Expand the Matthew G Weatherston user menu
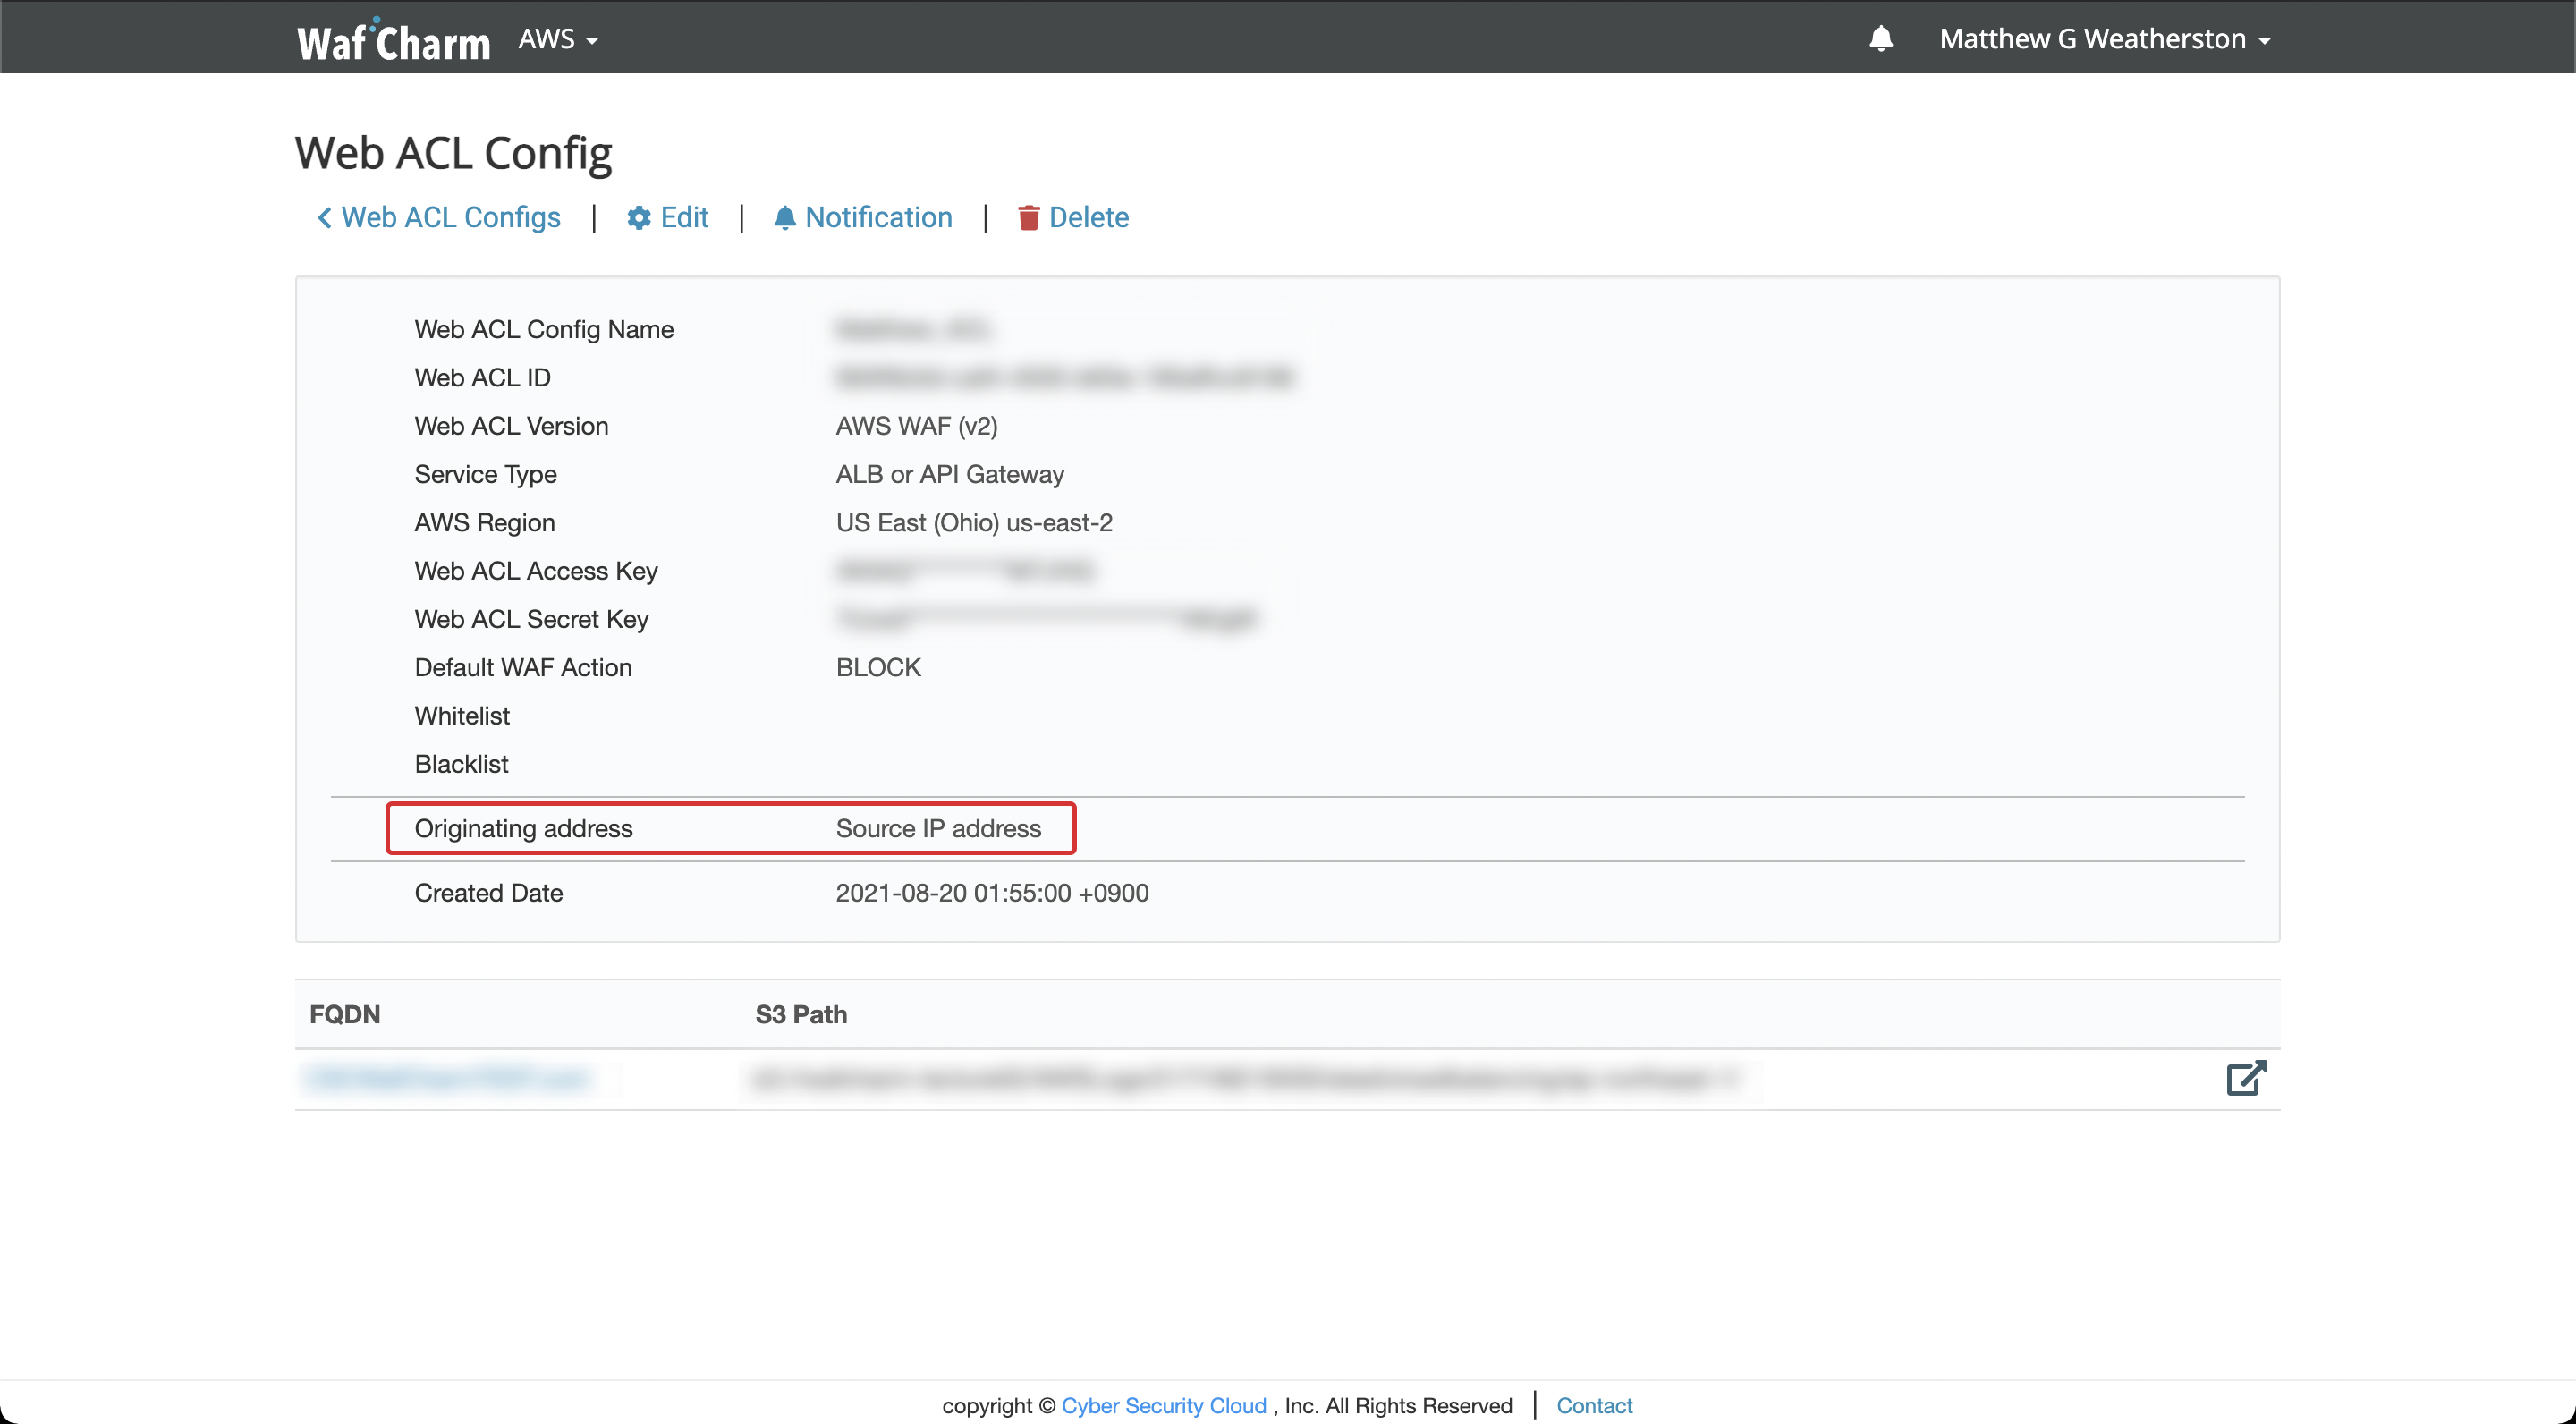Image resolution: width=2576 pixels, height=1424 pixels. [2105, 39]
